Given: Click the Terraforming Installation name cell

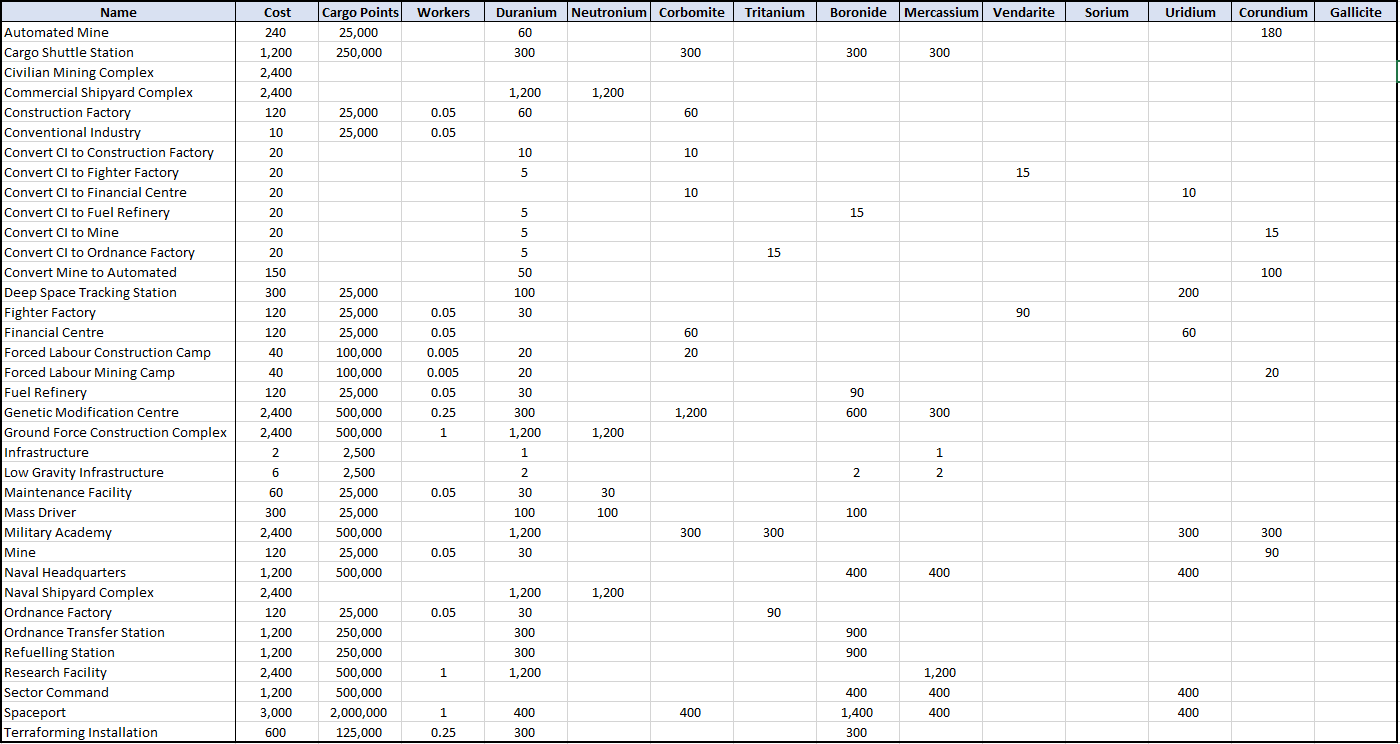Looking at the screenshot, I should pyautogui.click(x=119, y=732).
